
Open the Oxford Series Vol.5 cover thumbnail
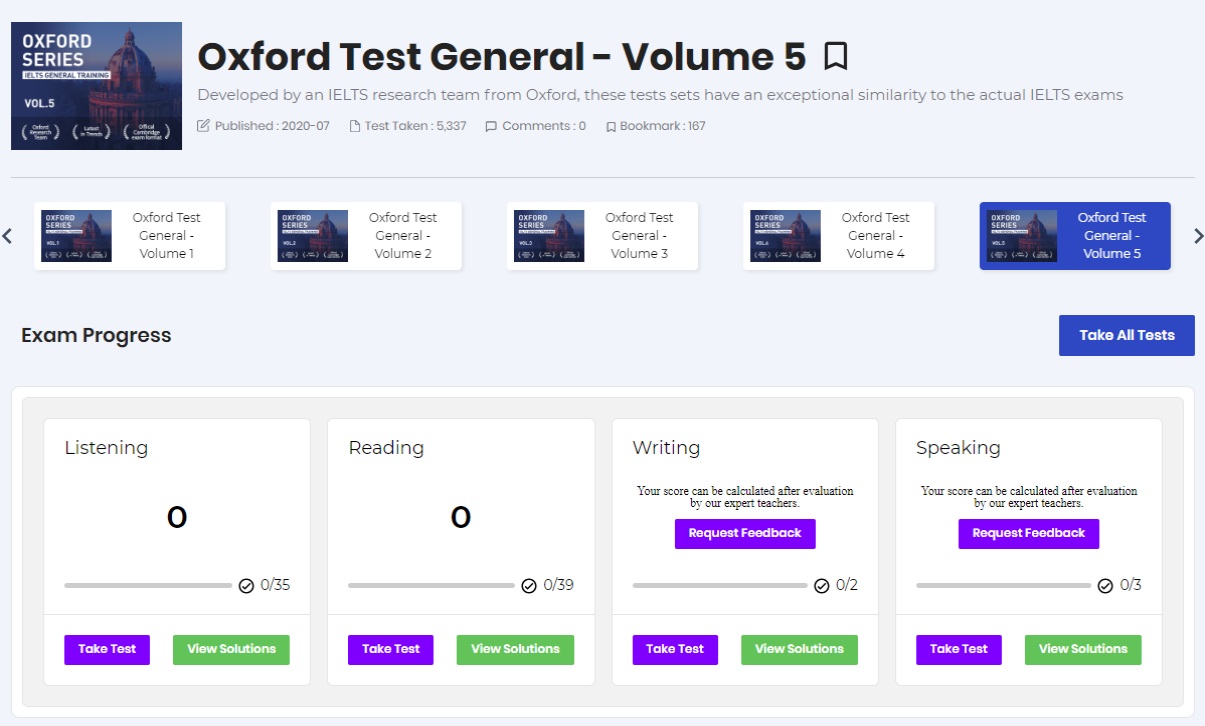pyautogui.click(x=96, y=86)
